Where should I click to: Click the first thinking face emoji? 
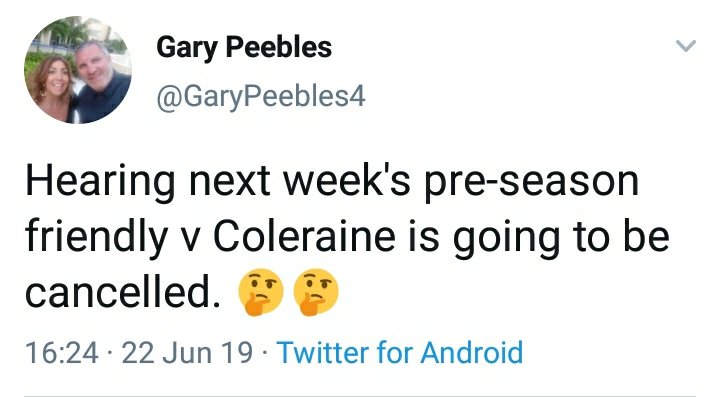pos(260,292)
